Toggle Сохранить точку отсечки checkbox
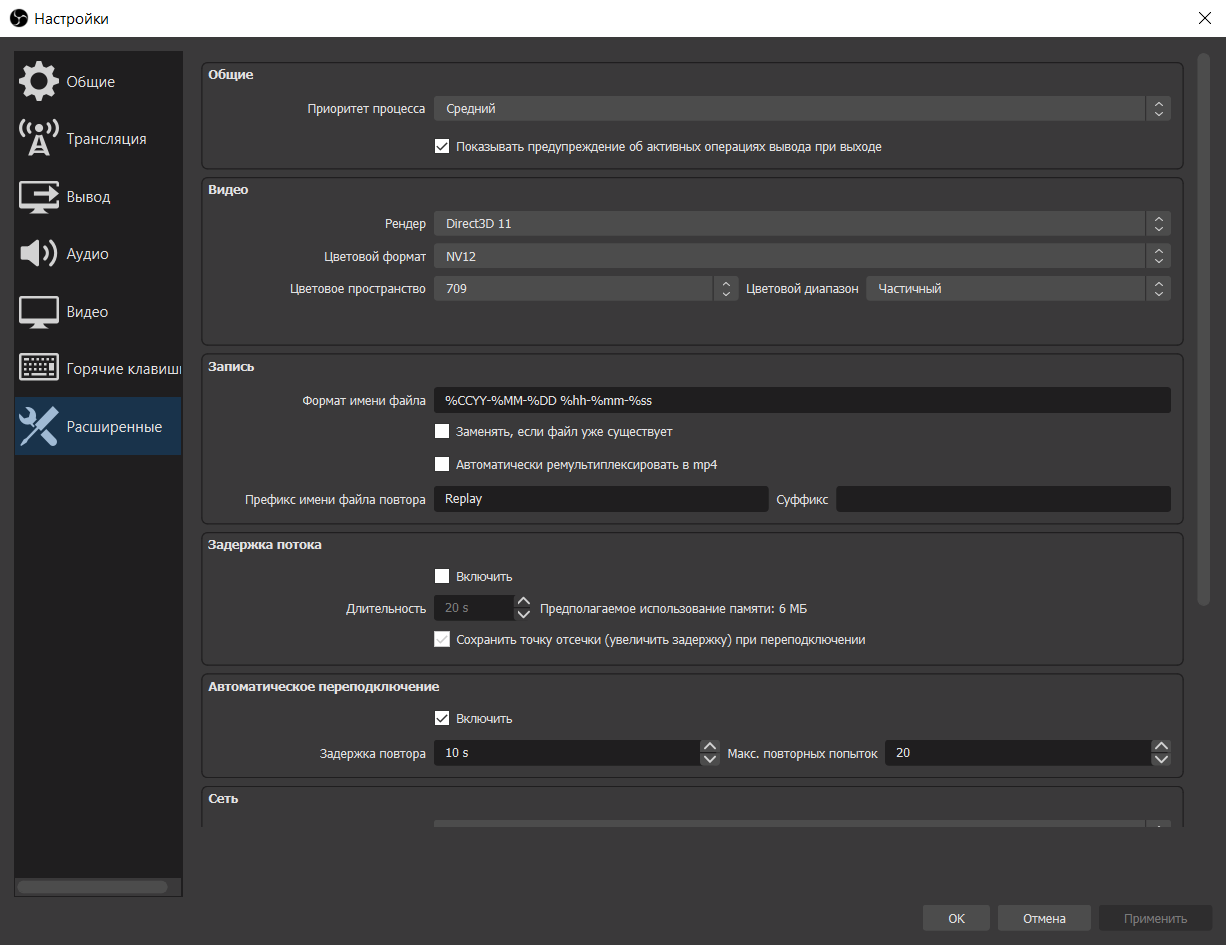 pos(442,640)
